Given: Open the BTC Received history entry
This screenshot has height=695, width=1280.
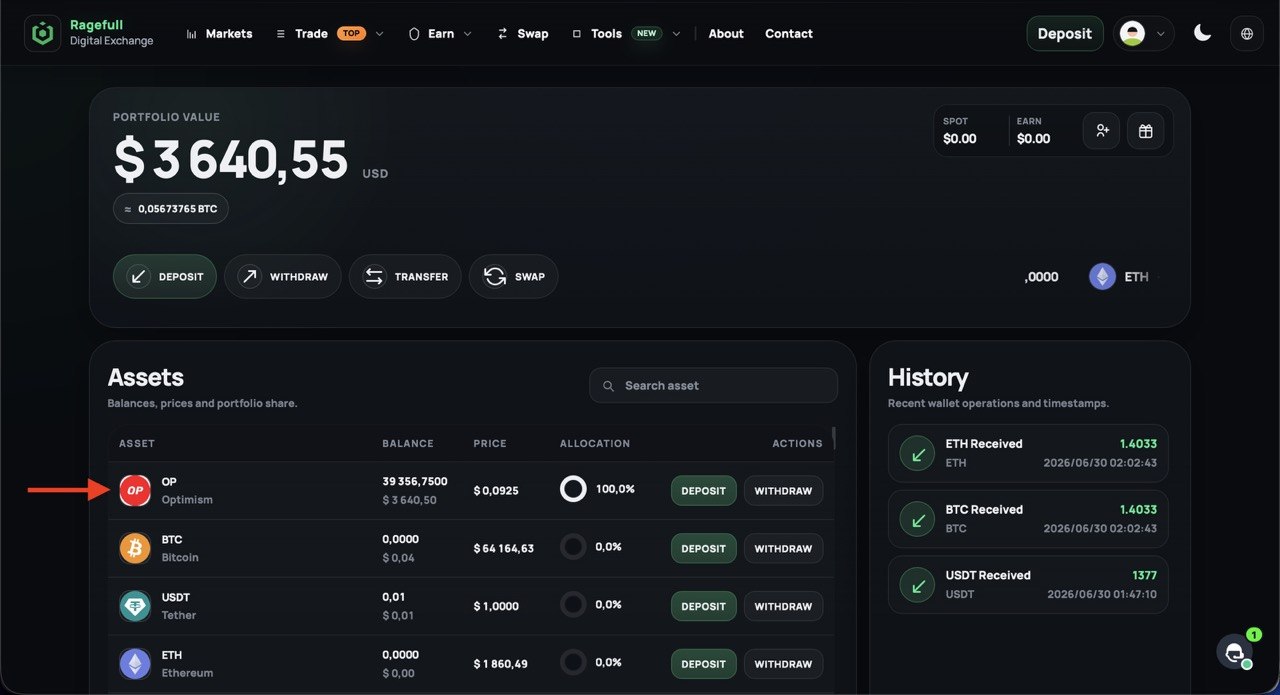Looking at the screenshot, I should pyautogui.click(x=1028, y=519).
